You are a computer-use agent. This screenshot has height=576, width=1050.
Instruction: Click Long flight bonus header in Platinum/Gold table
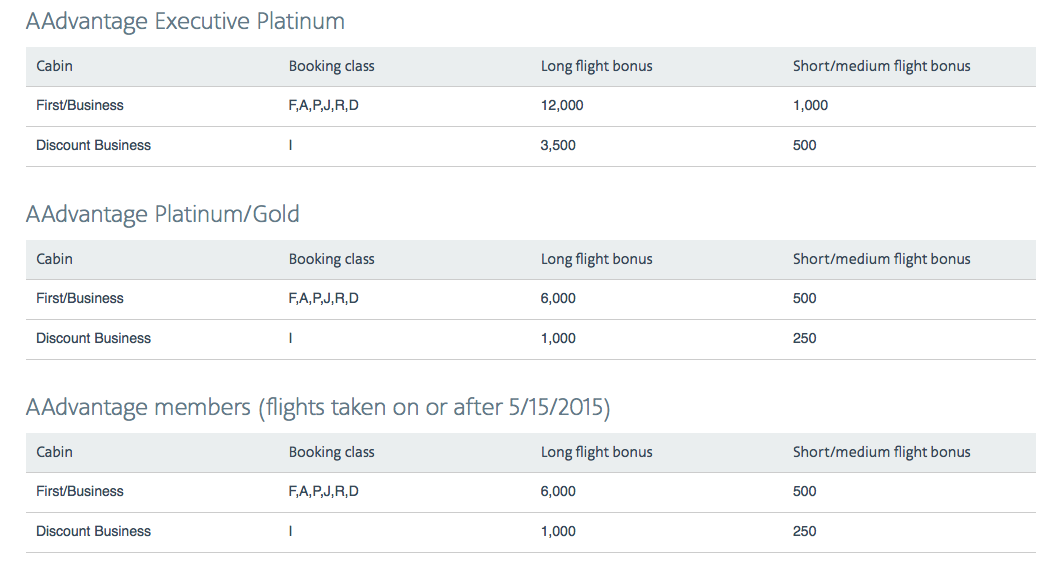point(596,259)
